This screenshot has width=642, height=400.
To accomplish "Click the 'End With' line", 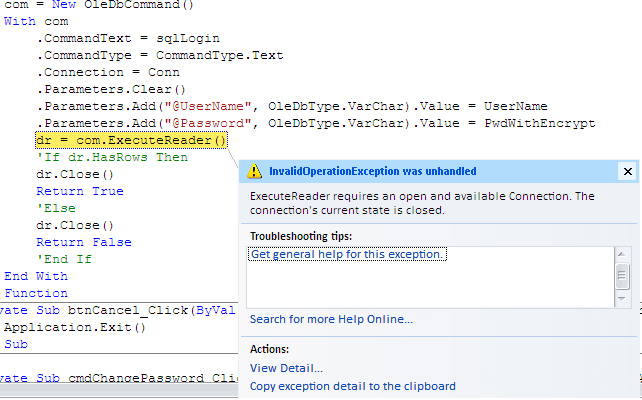I will [x=36, y=276].
